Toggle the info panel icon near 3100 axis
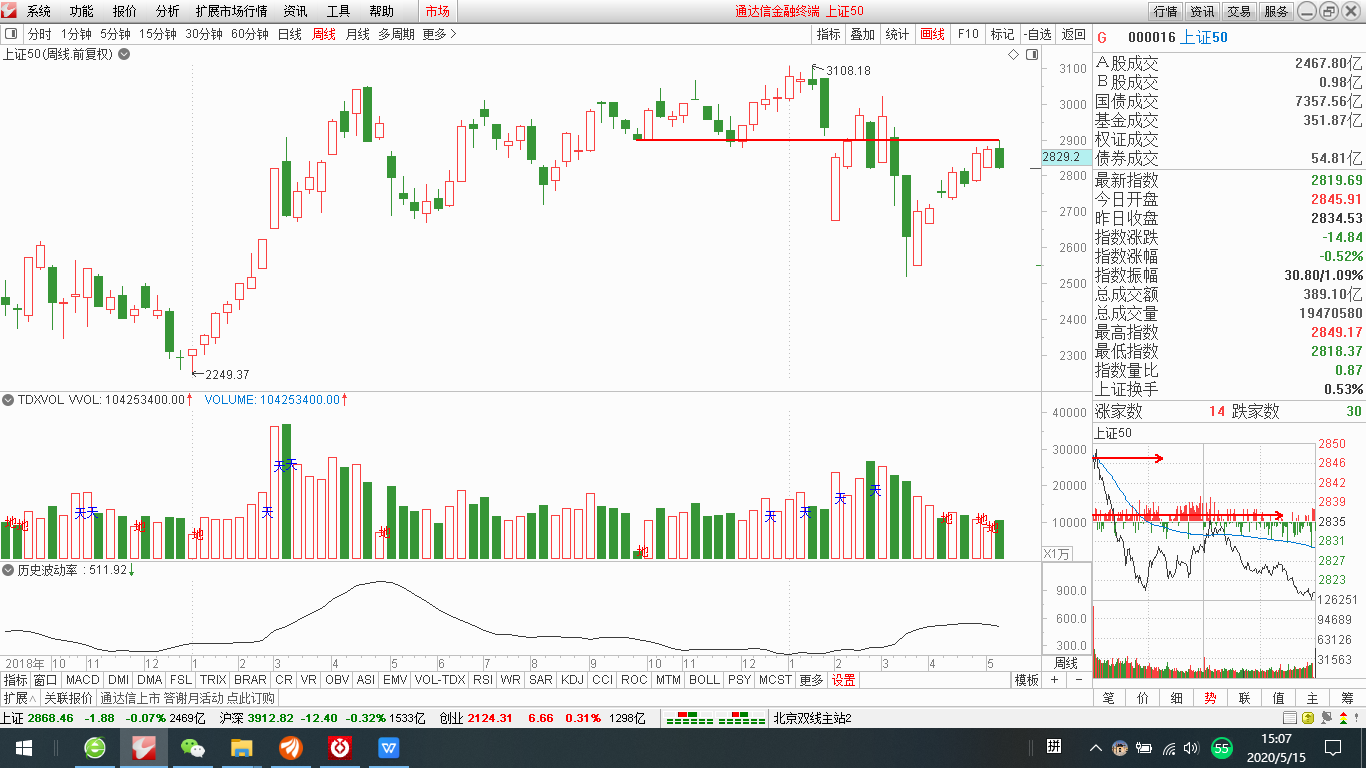 [1030, 54]
